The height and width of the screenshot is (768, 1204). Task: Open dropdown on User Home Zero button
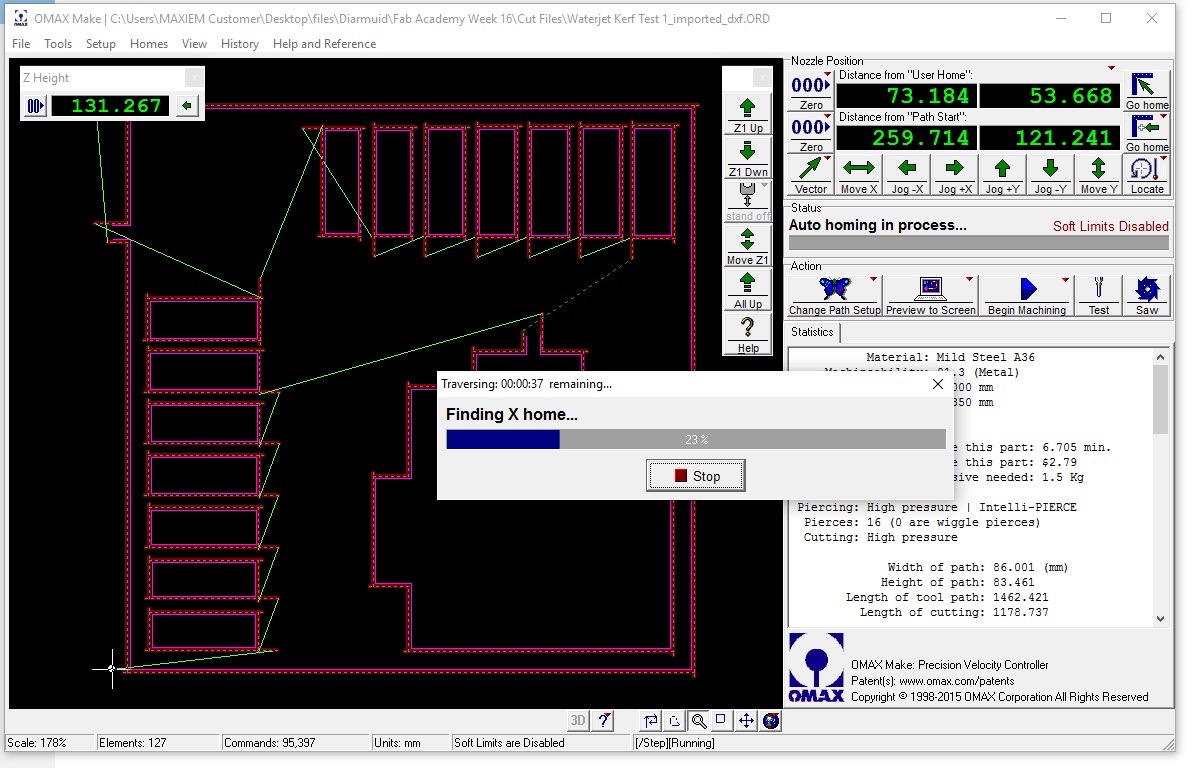[827, 75]
